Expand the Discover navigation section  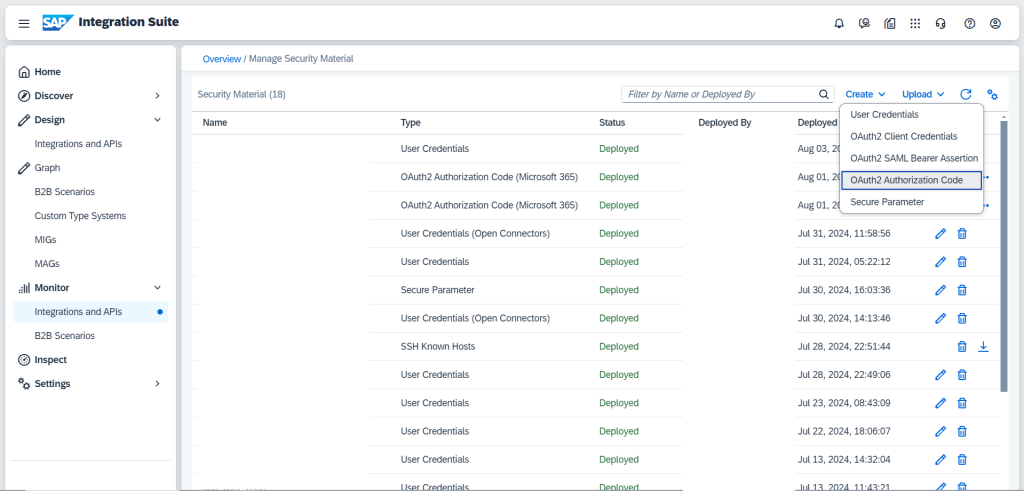coord(157,96)
